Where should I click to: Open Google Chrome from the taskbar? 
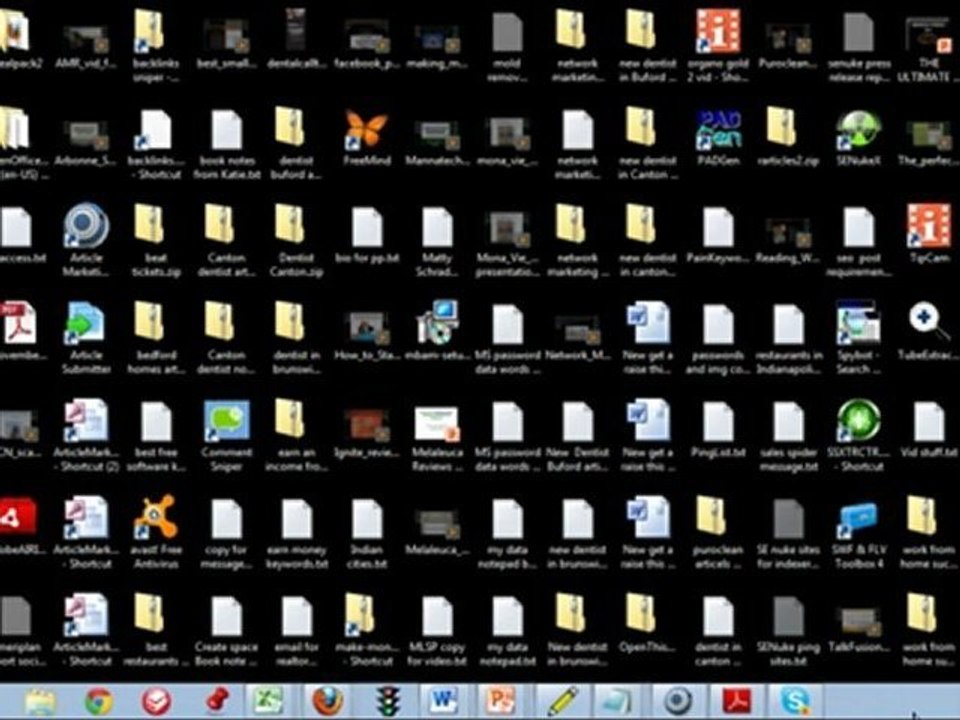(x=99, y=701)
